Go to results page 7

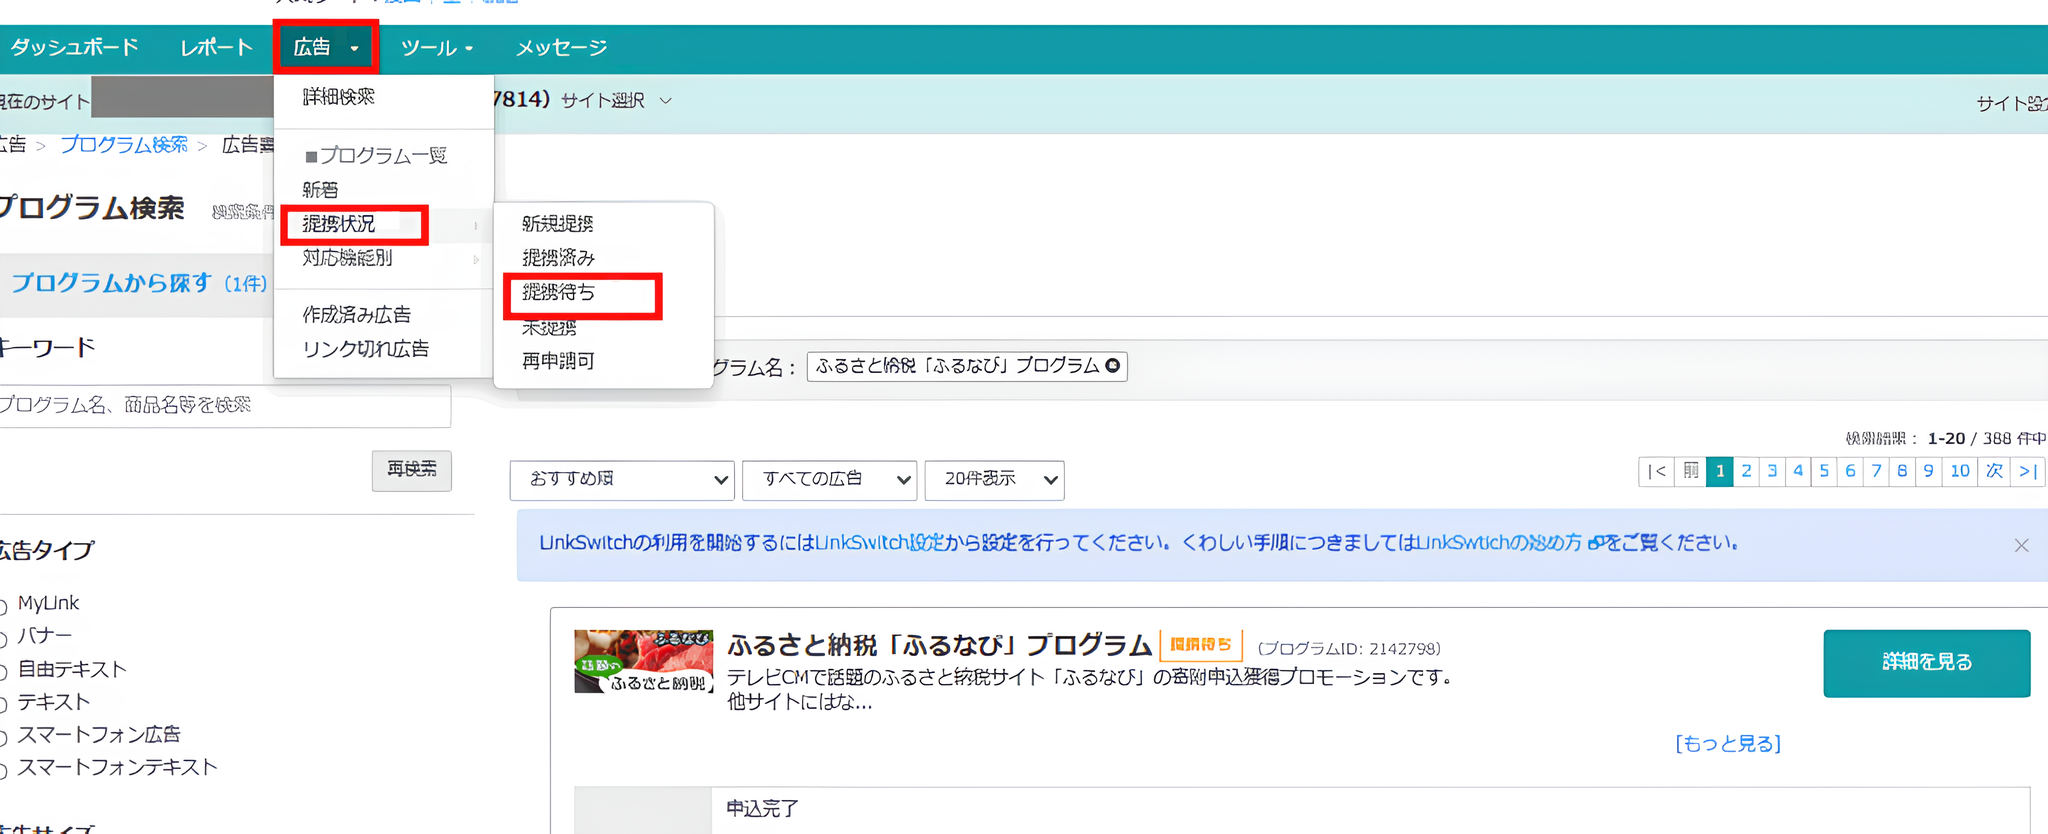(x=1876, y=471)
